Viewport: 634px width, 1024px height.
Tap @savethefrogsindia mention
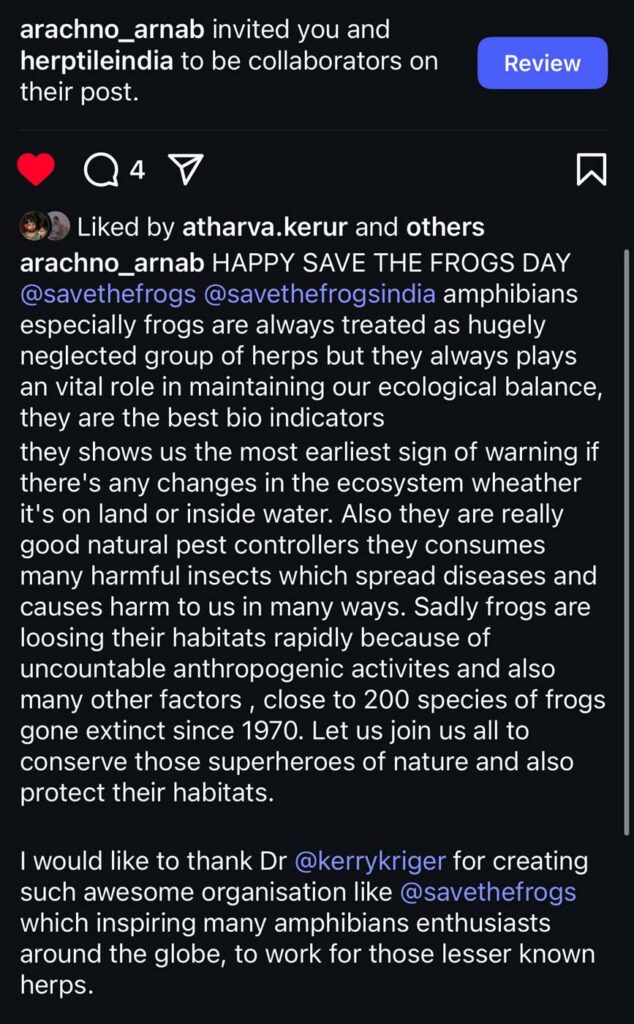tap(320, 294)
